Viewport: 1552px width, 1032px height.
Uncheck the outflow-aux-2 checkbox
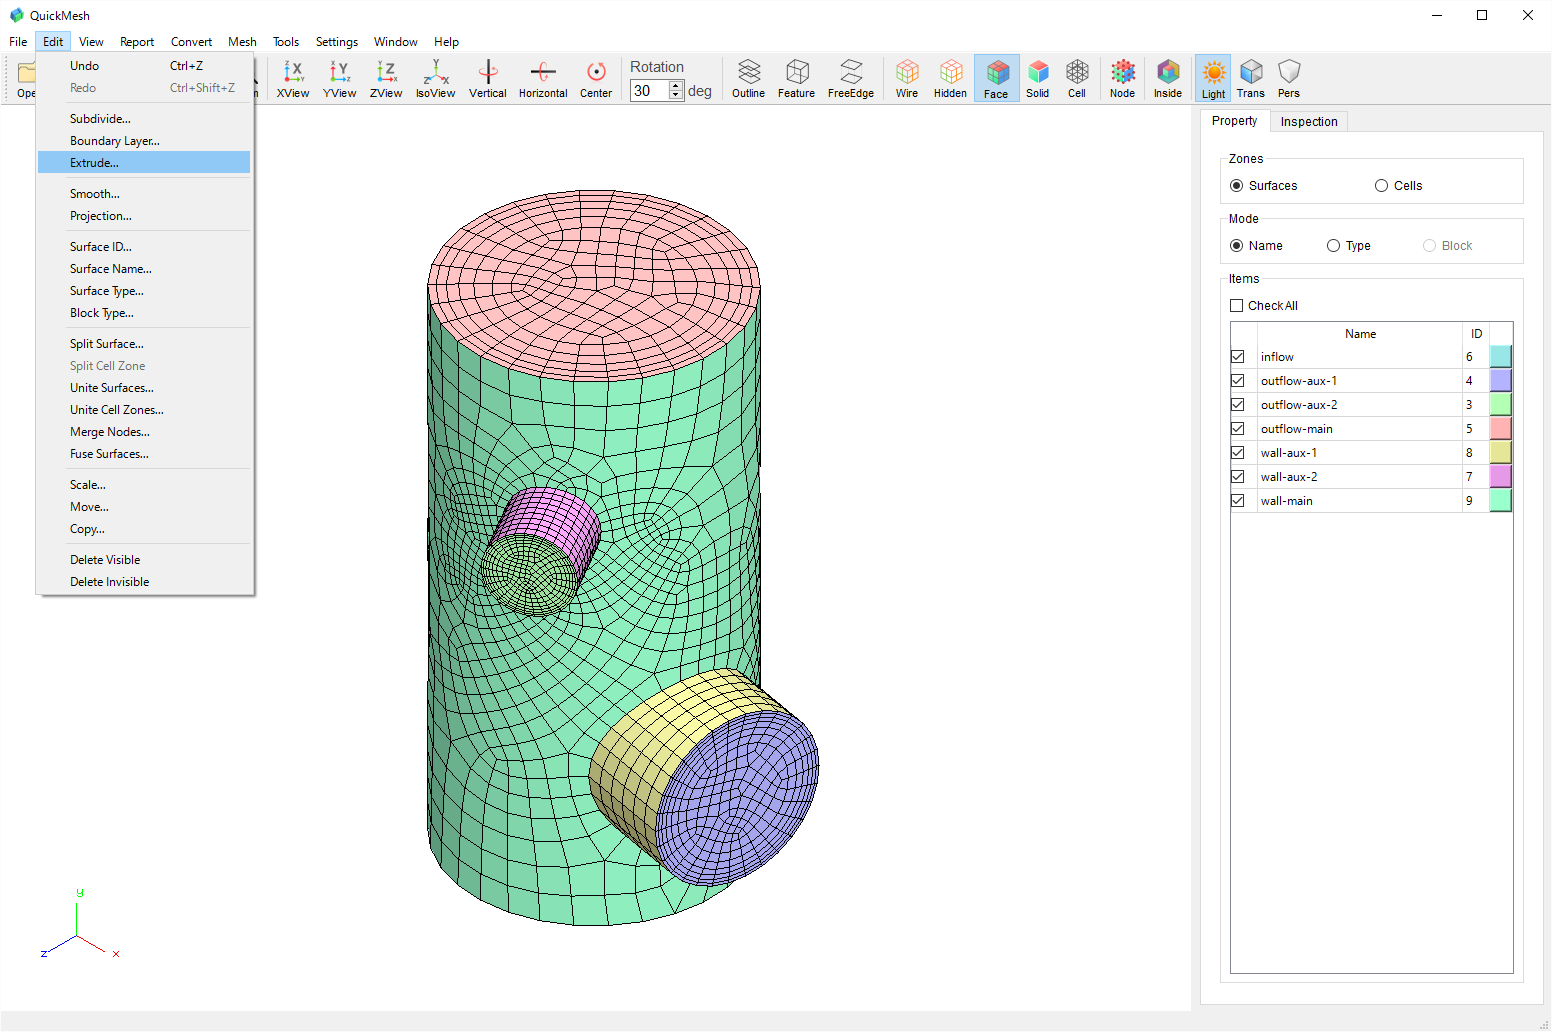click(1238, 405)
